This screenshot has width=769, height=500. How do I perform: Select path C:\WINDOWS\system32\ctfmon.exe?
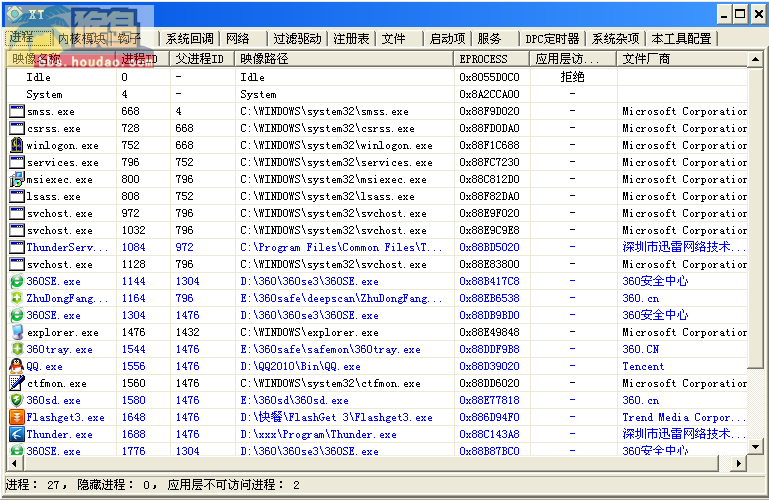coord(330,383)
